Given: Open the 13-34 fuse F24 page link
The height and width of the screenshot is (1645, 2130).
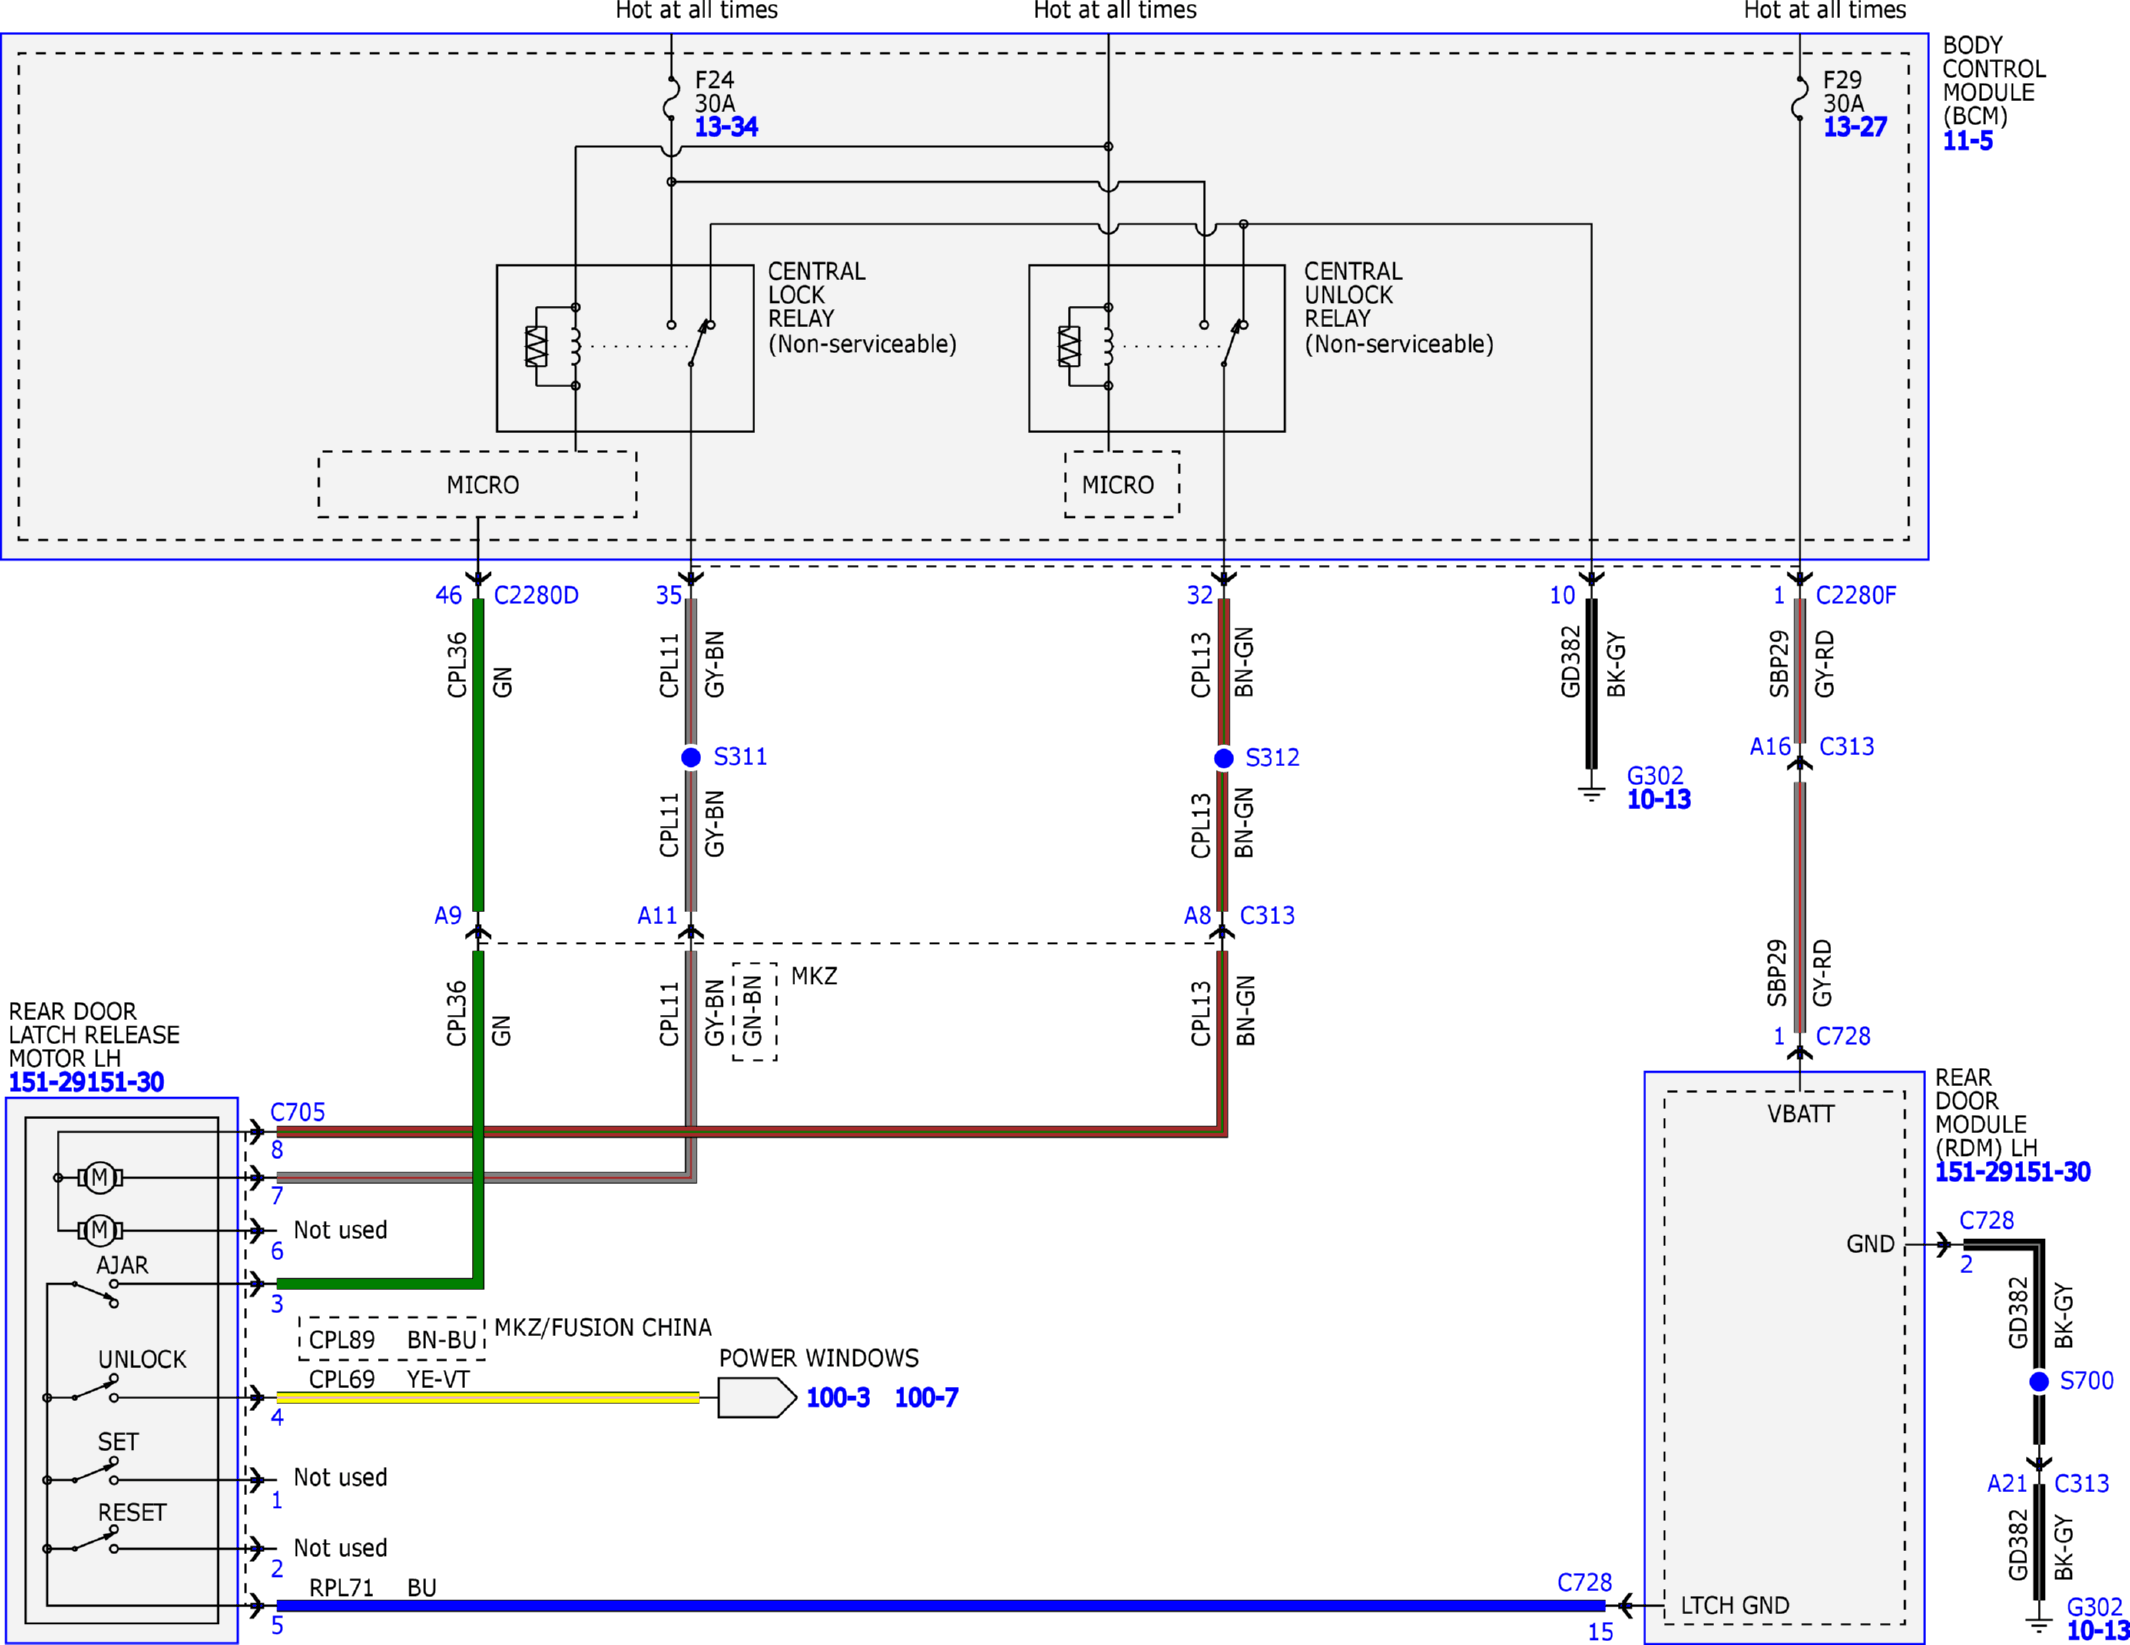Looking at the screenshot, I should pos(726,127).
